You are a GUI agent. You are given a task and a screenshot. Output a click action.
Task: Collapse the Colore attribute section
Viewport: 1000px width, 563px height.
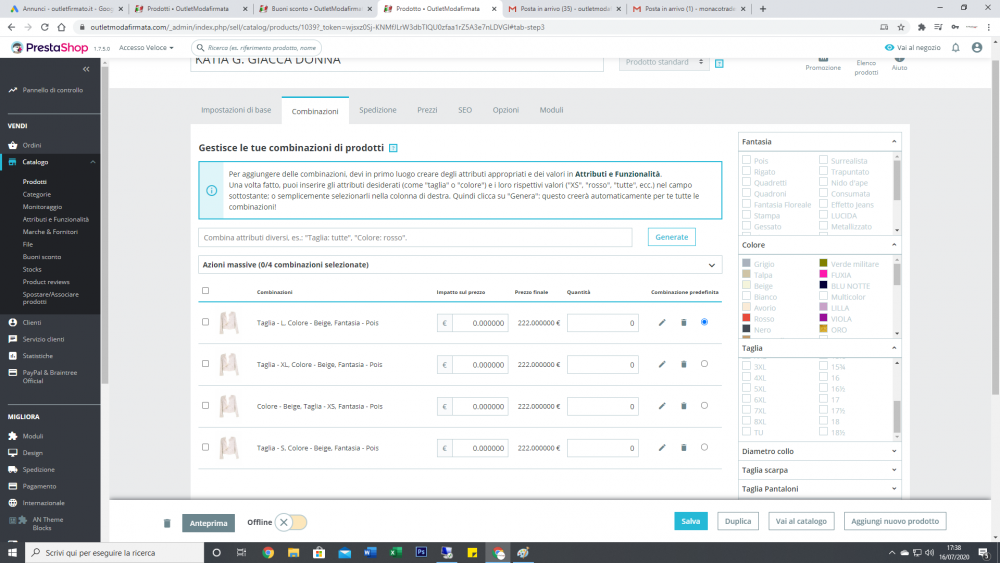click(x=893, y=245)
